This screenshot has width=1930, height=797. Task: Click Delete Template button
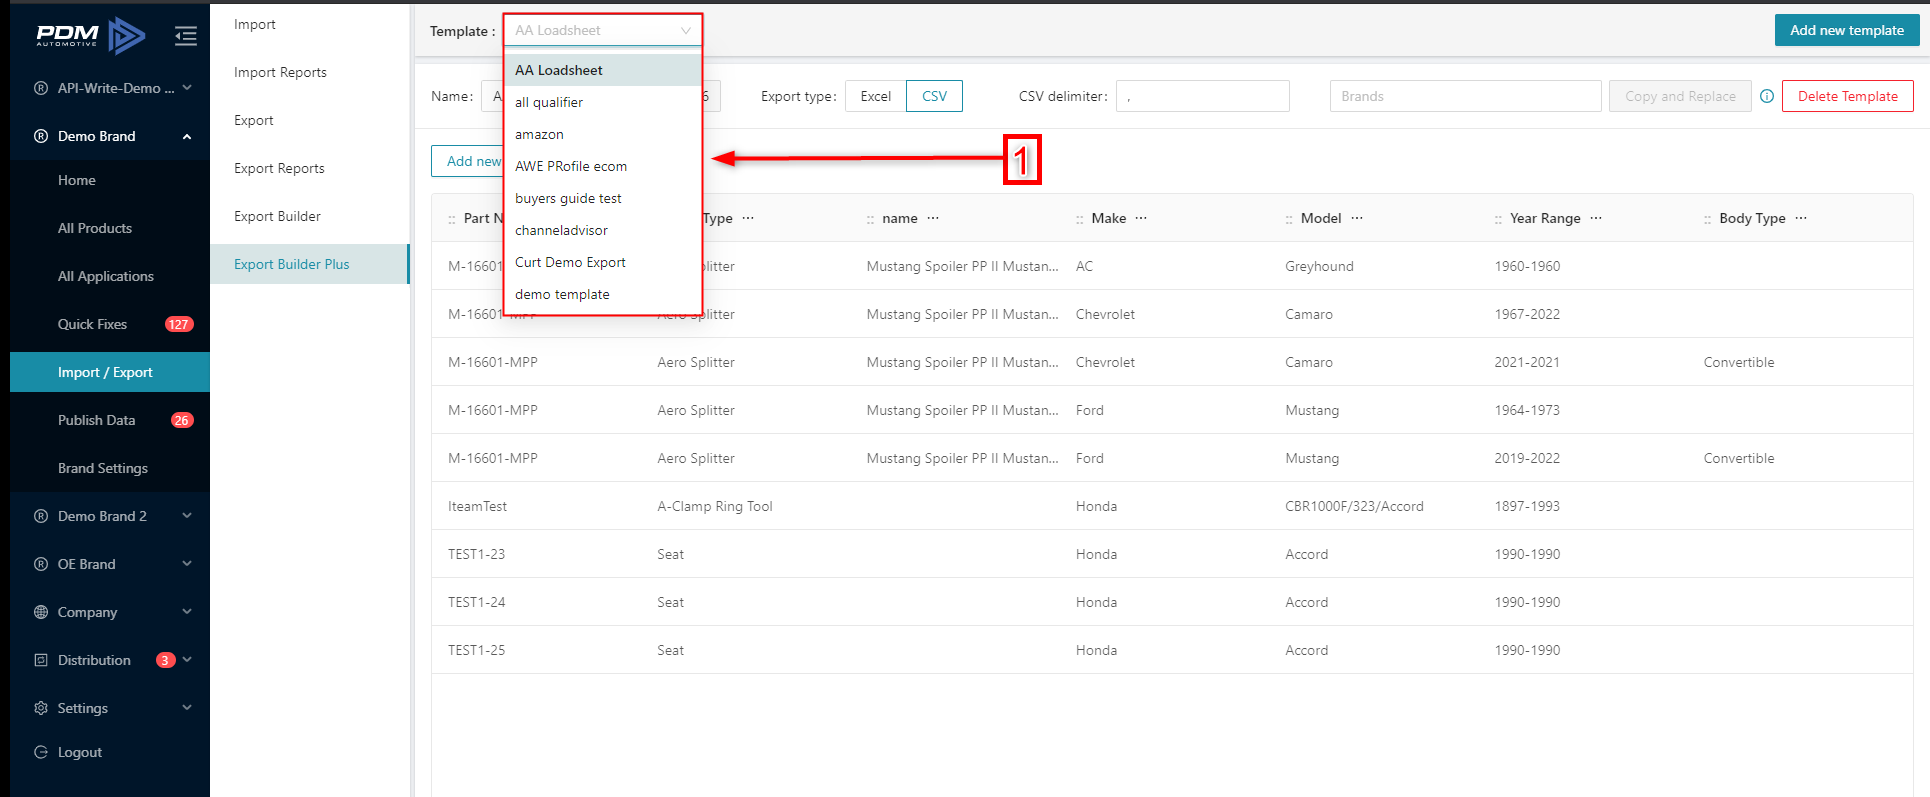(x=1847, y=96)
